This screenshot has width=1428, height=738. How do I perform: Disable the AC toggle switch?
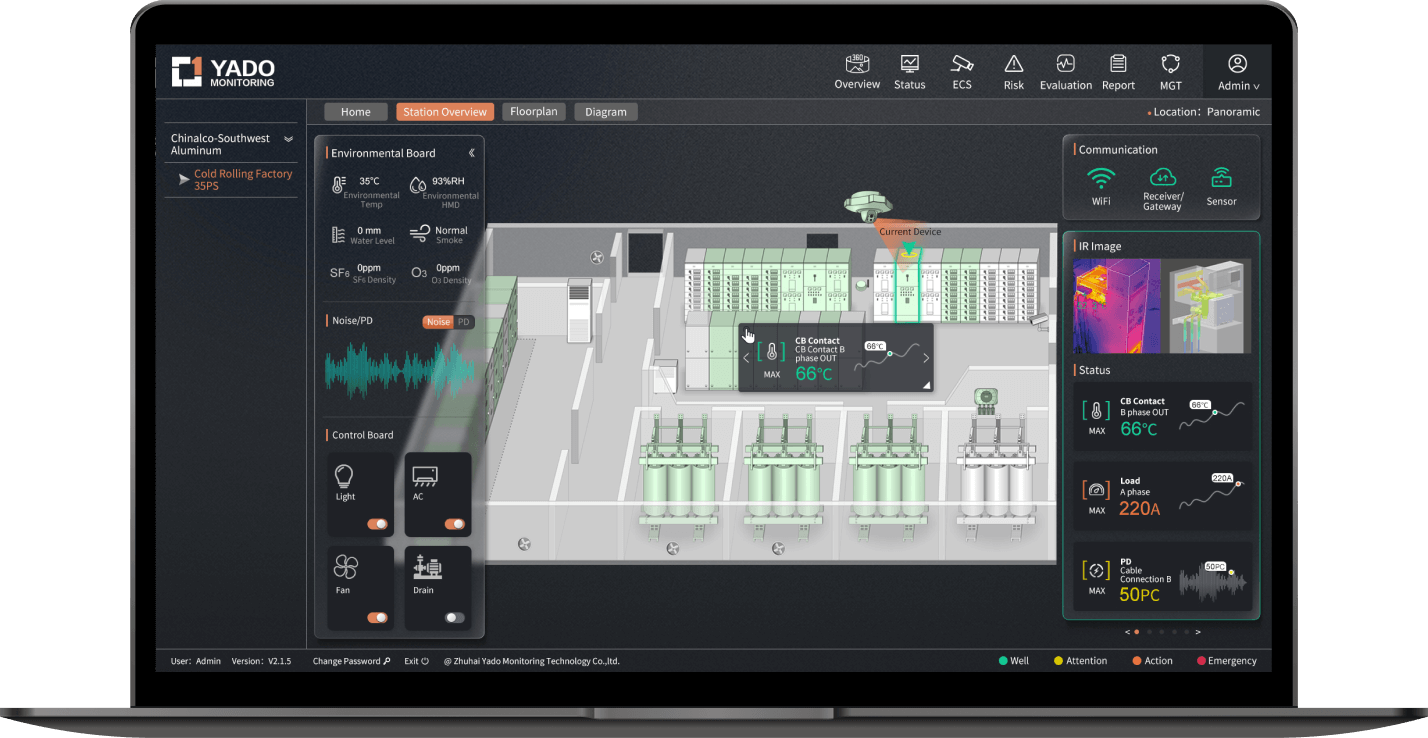coord(454,524)
